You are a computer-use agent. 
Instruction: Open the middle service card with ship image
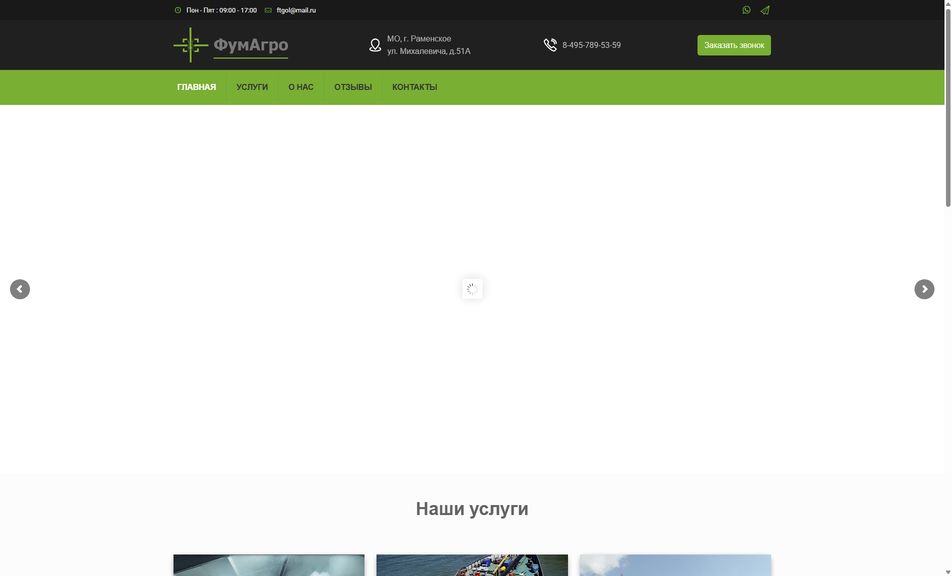472,565
